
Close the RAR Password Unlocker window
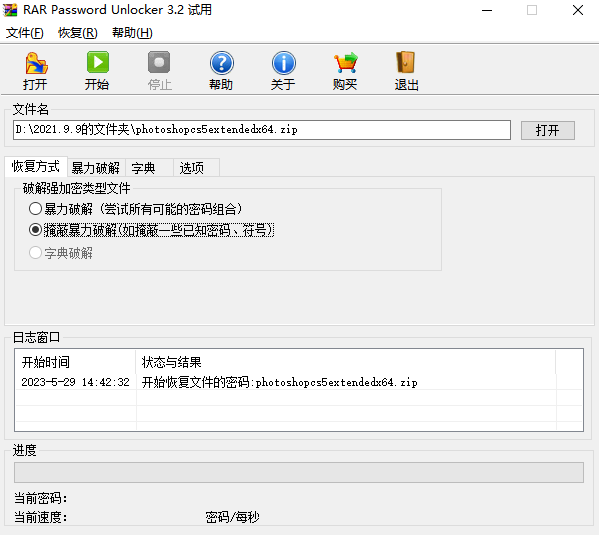(578, 10)
